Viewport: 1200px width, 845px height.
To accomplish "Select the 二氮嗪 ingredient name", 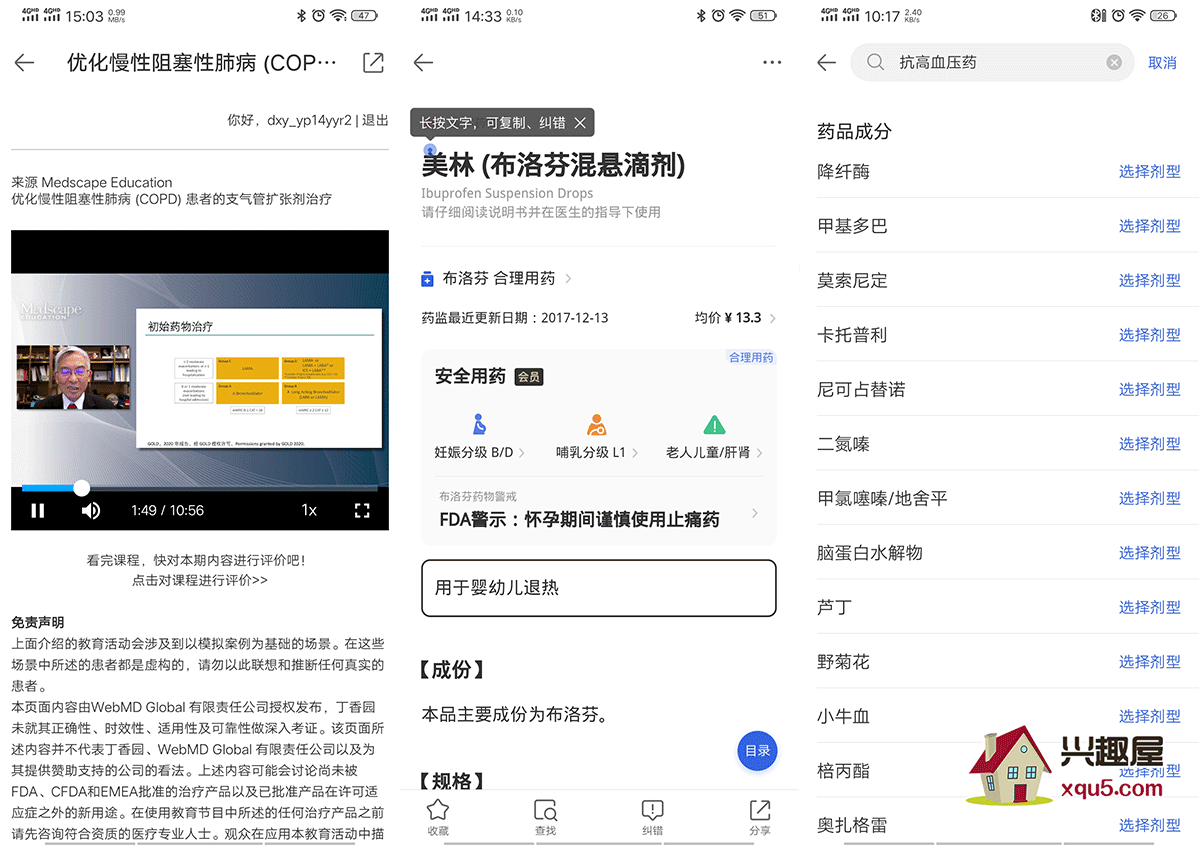I will [x=844, y=444].
